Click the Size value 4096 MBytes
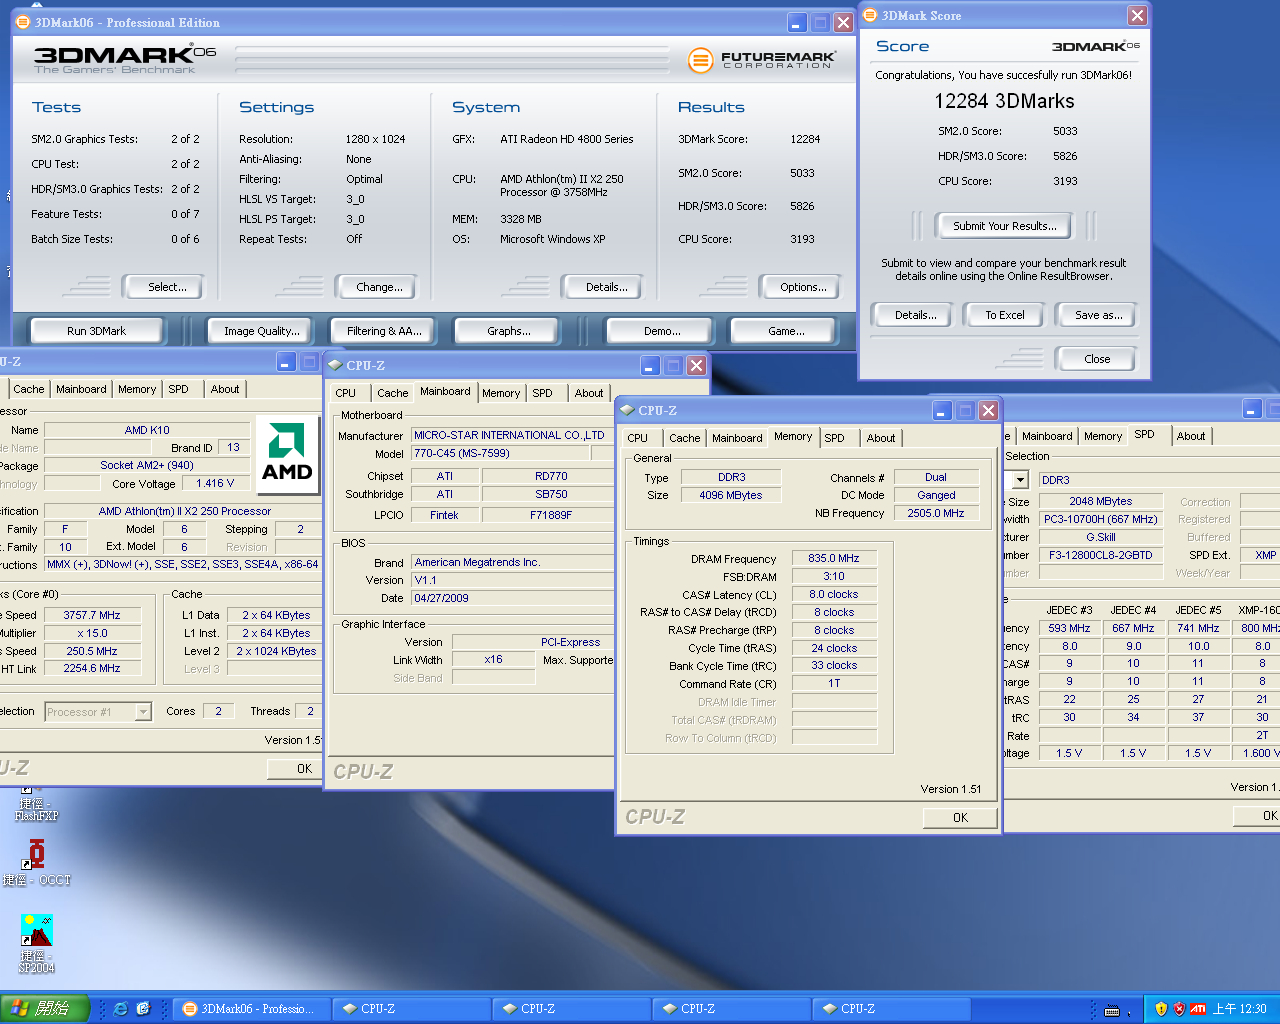The width and height of the screenshot is (1280, 1024). coord(731,495)
